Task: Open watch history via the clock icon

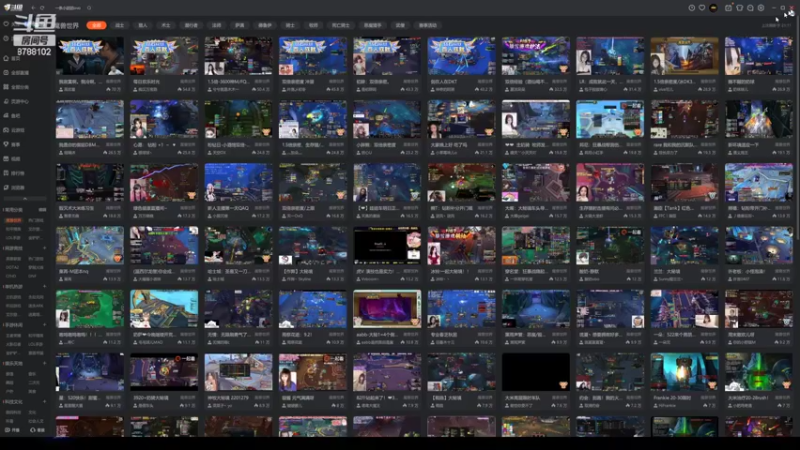Action: click(x=692, y=8)
